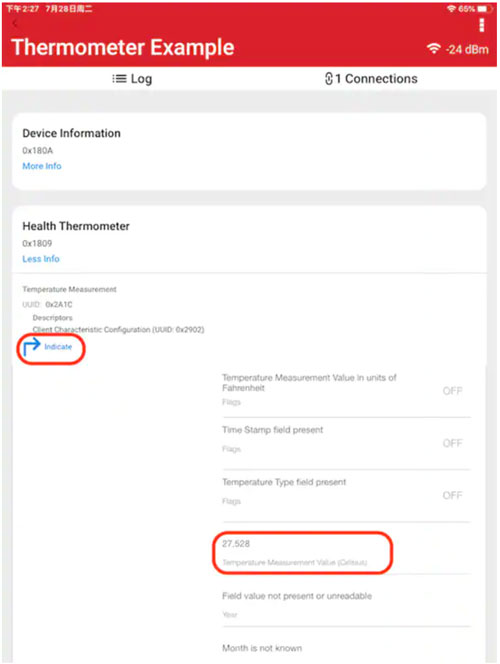Open the Log tab

point(132,79)
